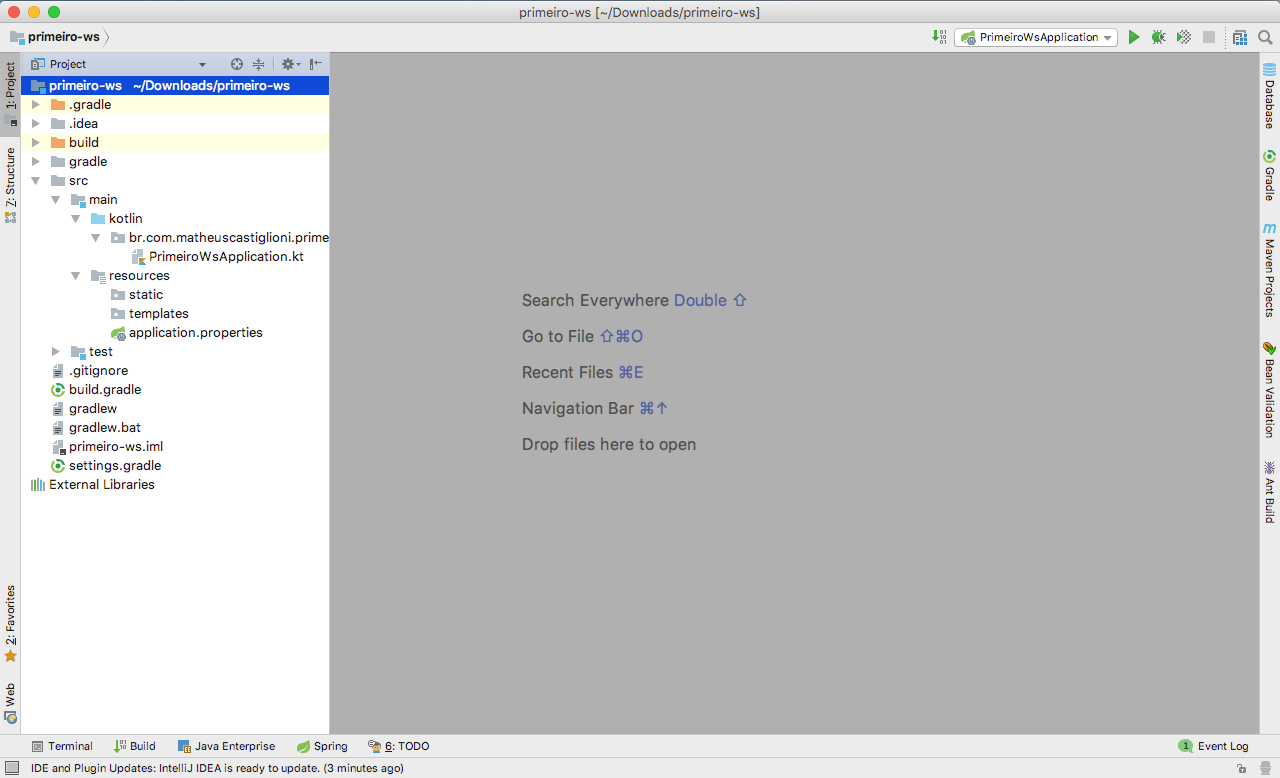This screenshot has height=778, width=1280.
Task: Click the gray Stop square icon
Action: [x=1209, y=37]
